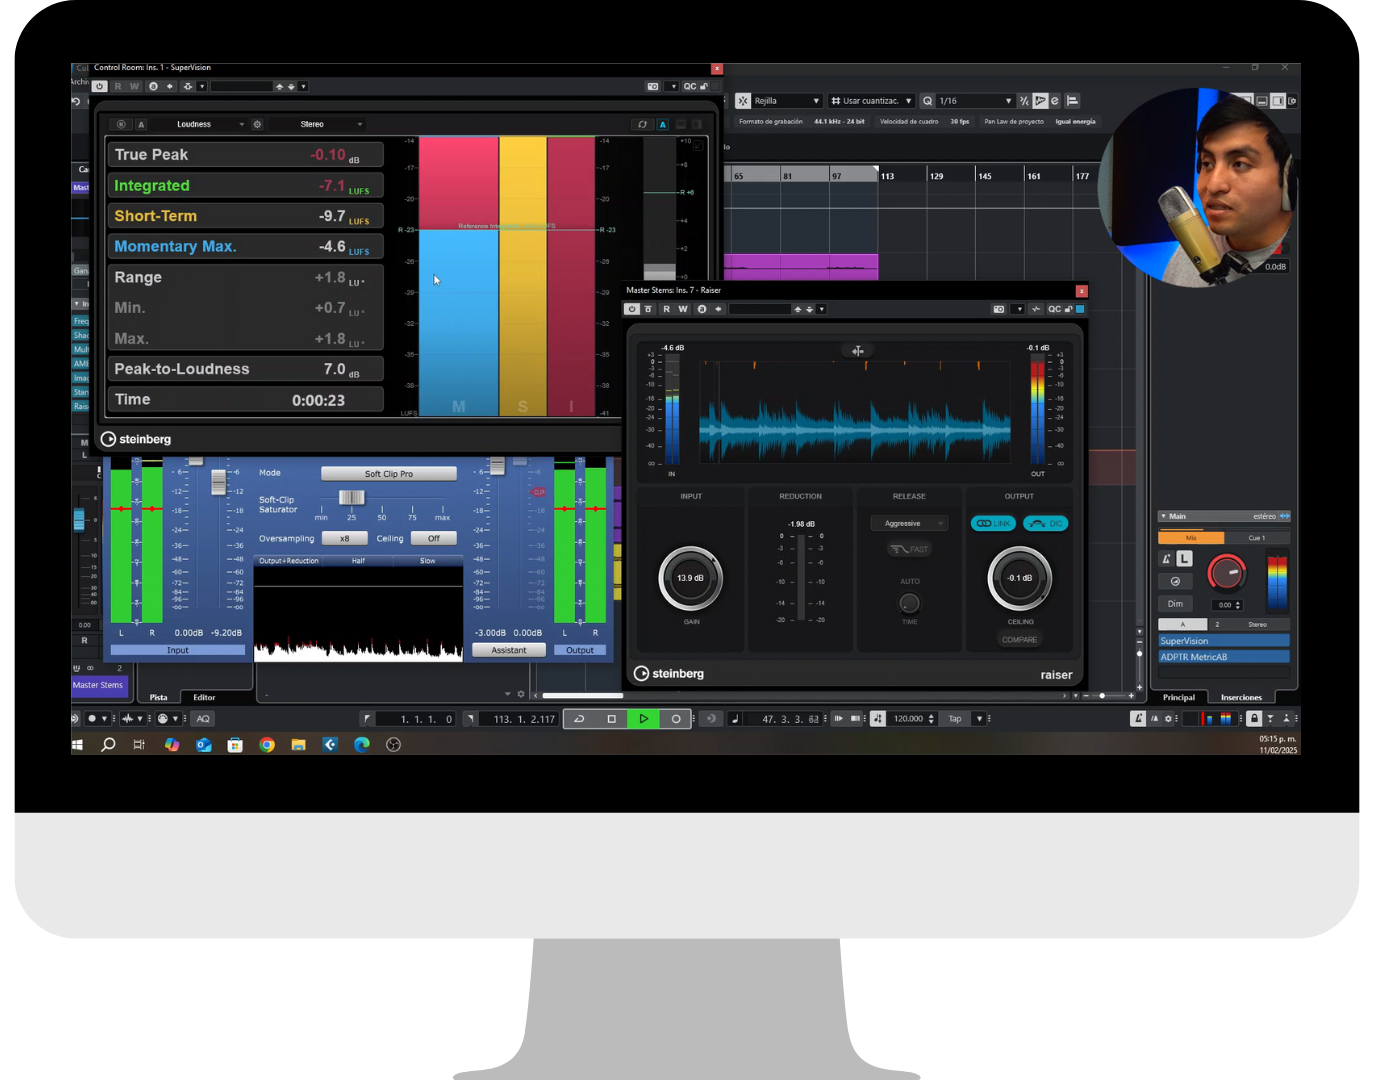This screenshot has height=1080, width=1377.
Task: Open the SuperVision Loudness module dropdown
Action: pos(209,124)
